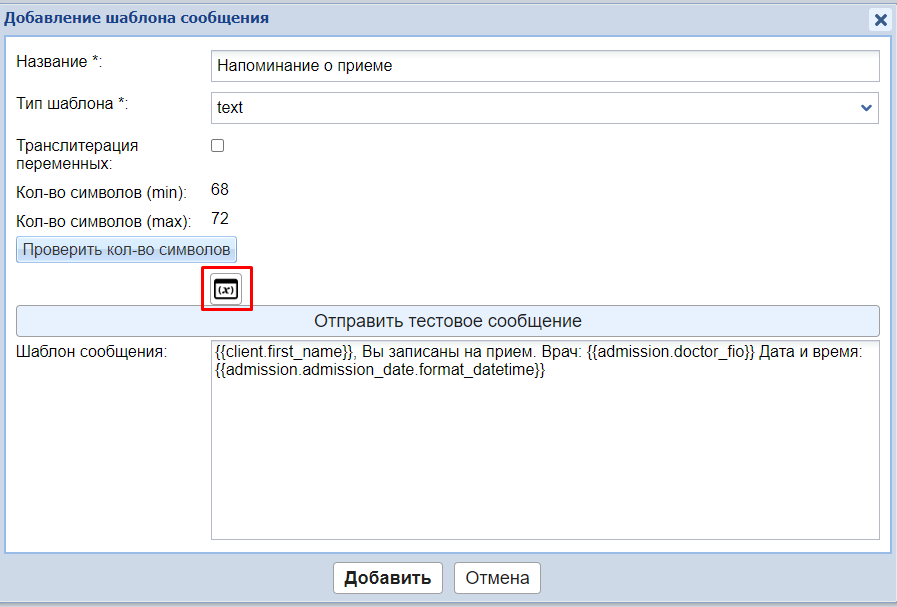
Task: Cancel with the Отмена button
Action: 497,578
